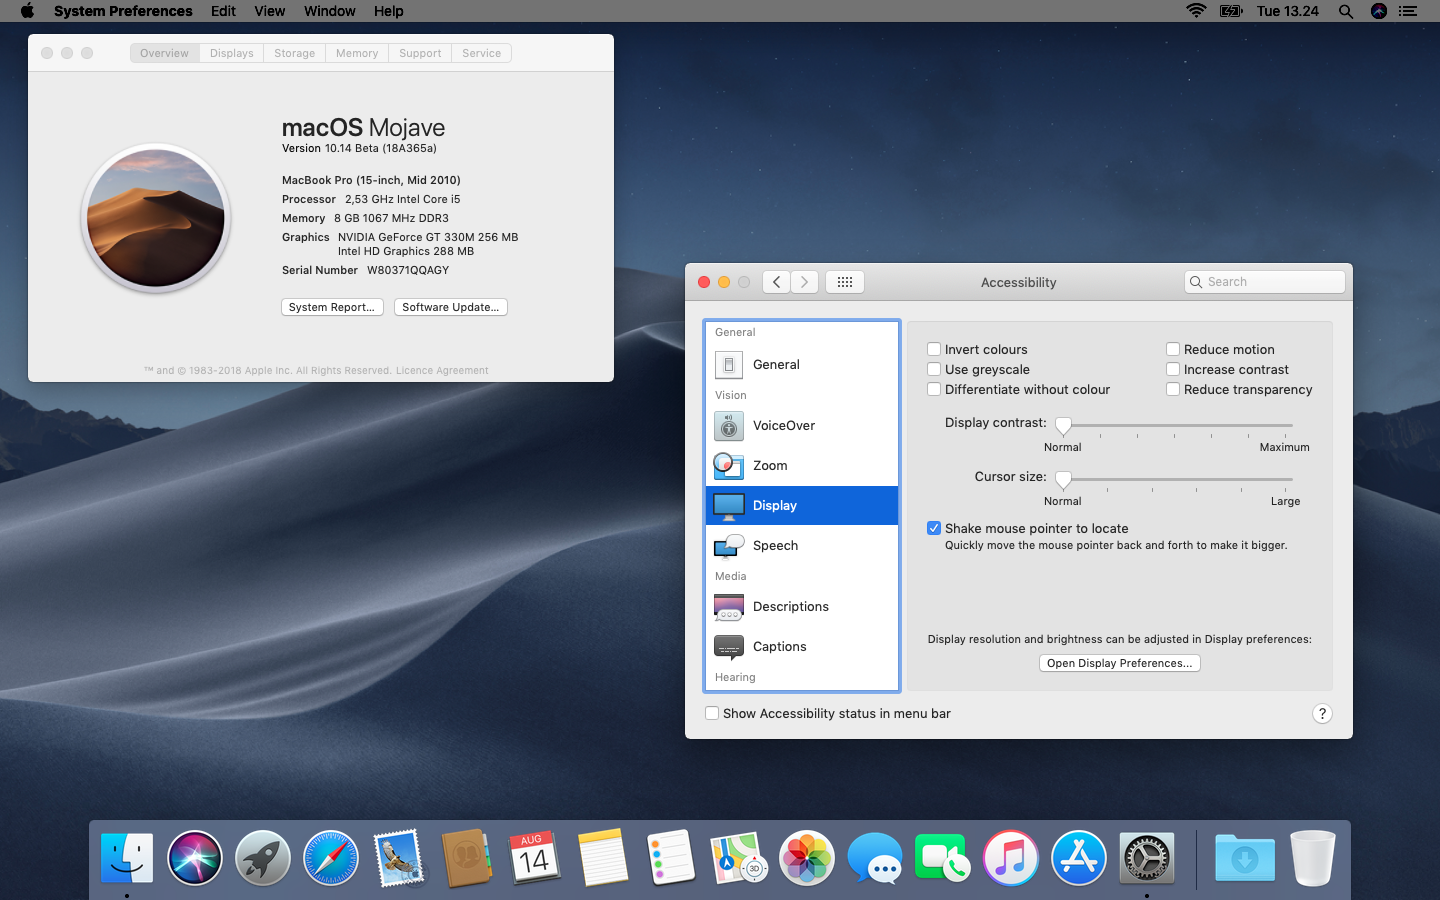The height and width of the screenshot is (900, 1440).
Task: Open Safari compass icon in dock
Action: (x=331, y=858)
